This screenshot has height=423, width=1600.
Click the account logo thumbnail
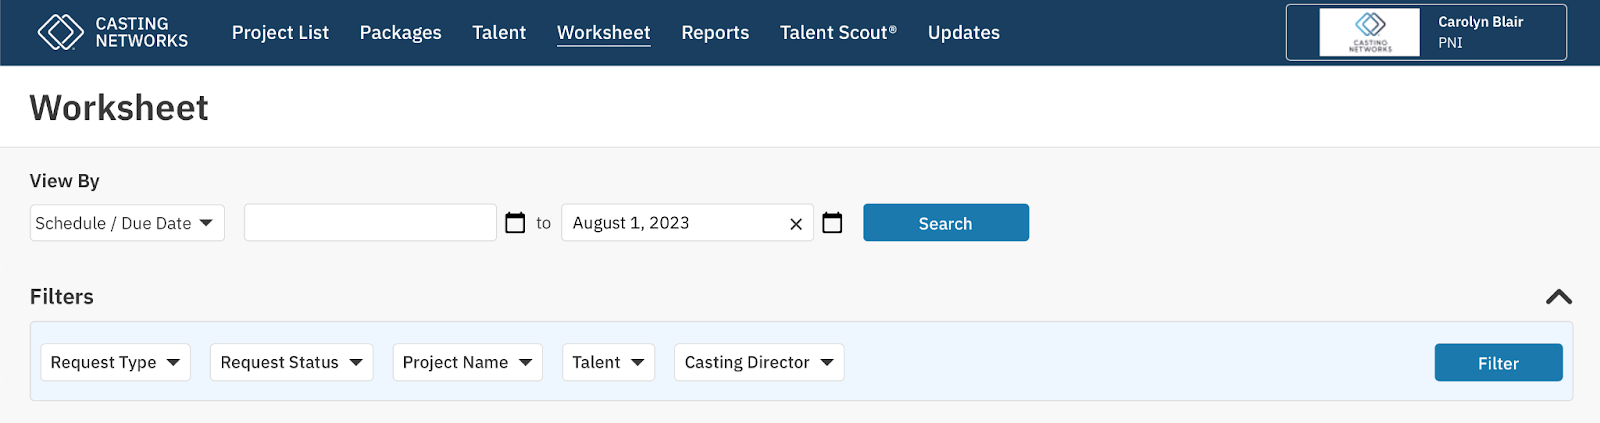[1369, 32]
